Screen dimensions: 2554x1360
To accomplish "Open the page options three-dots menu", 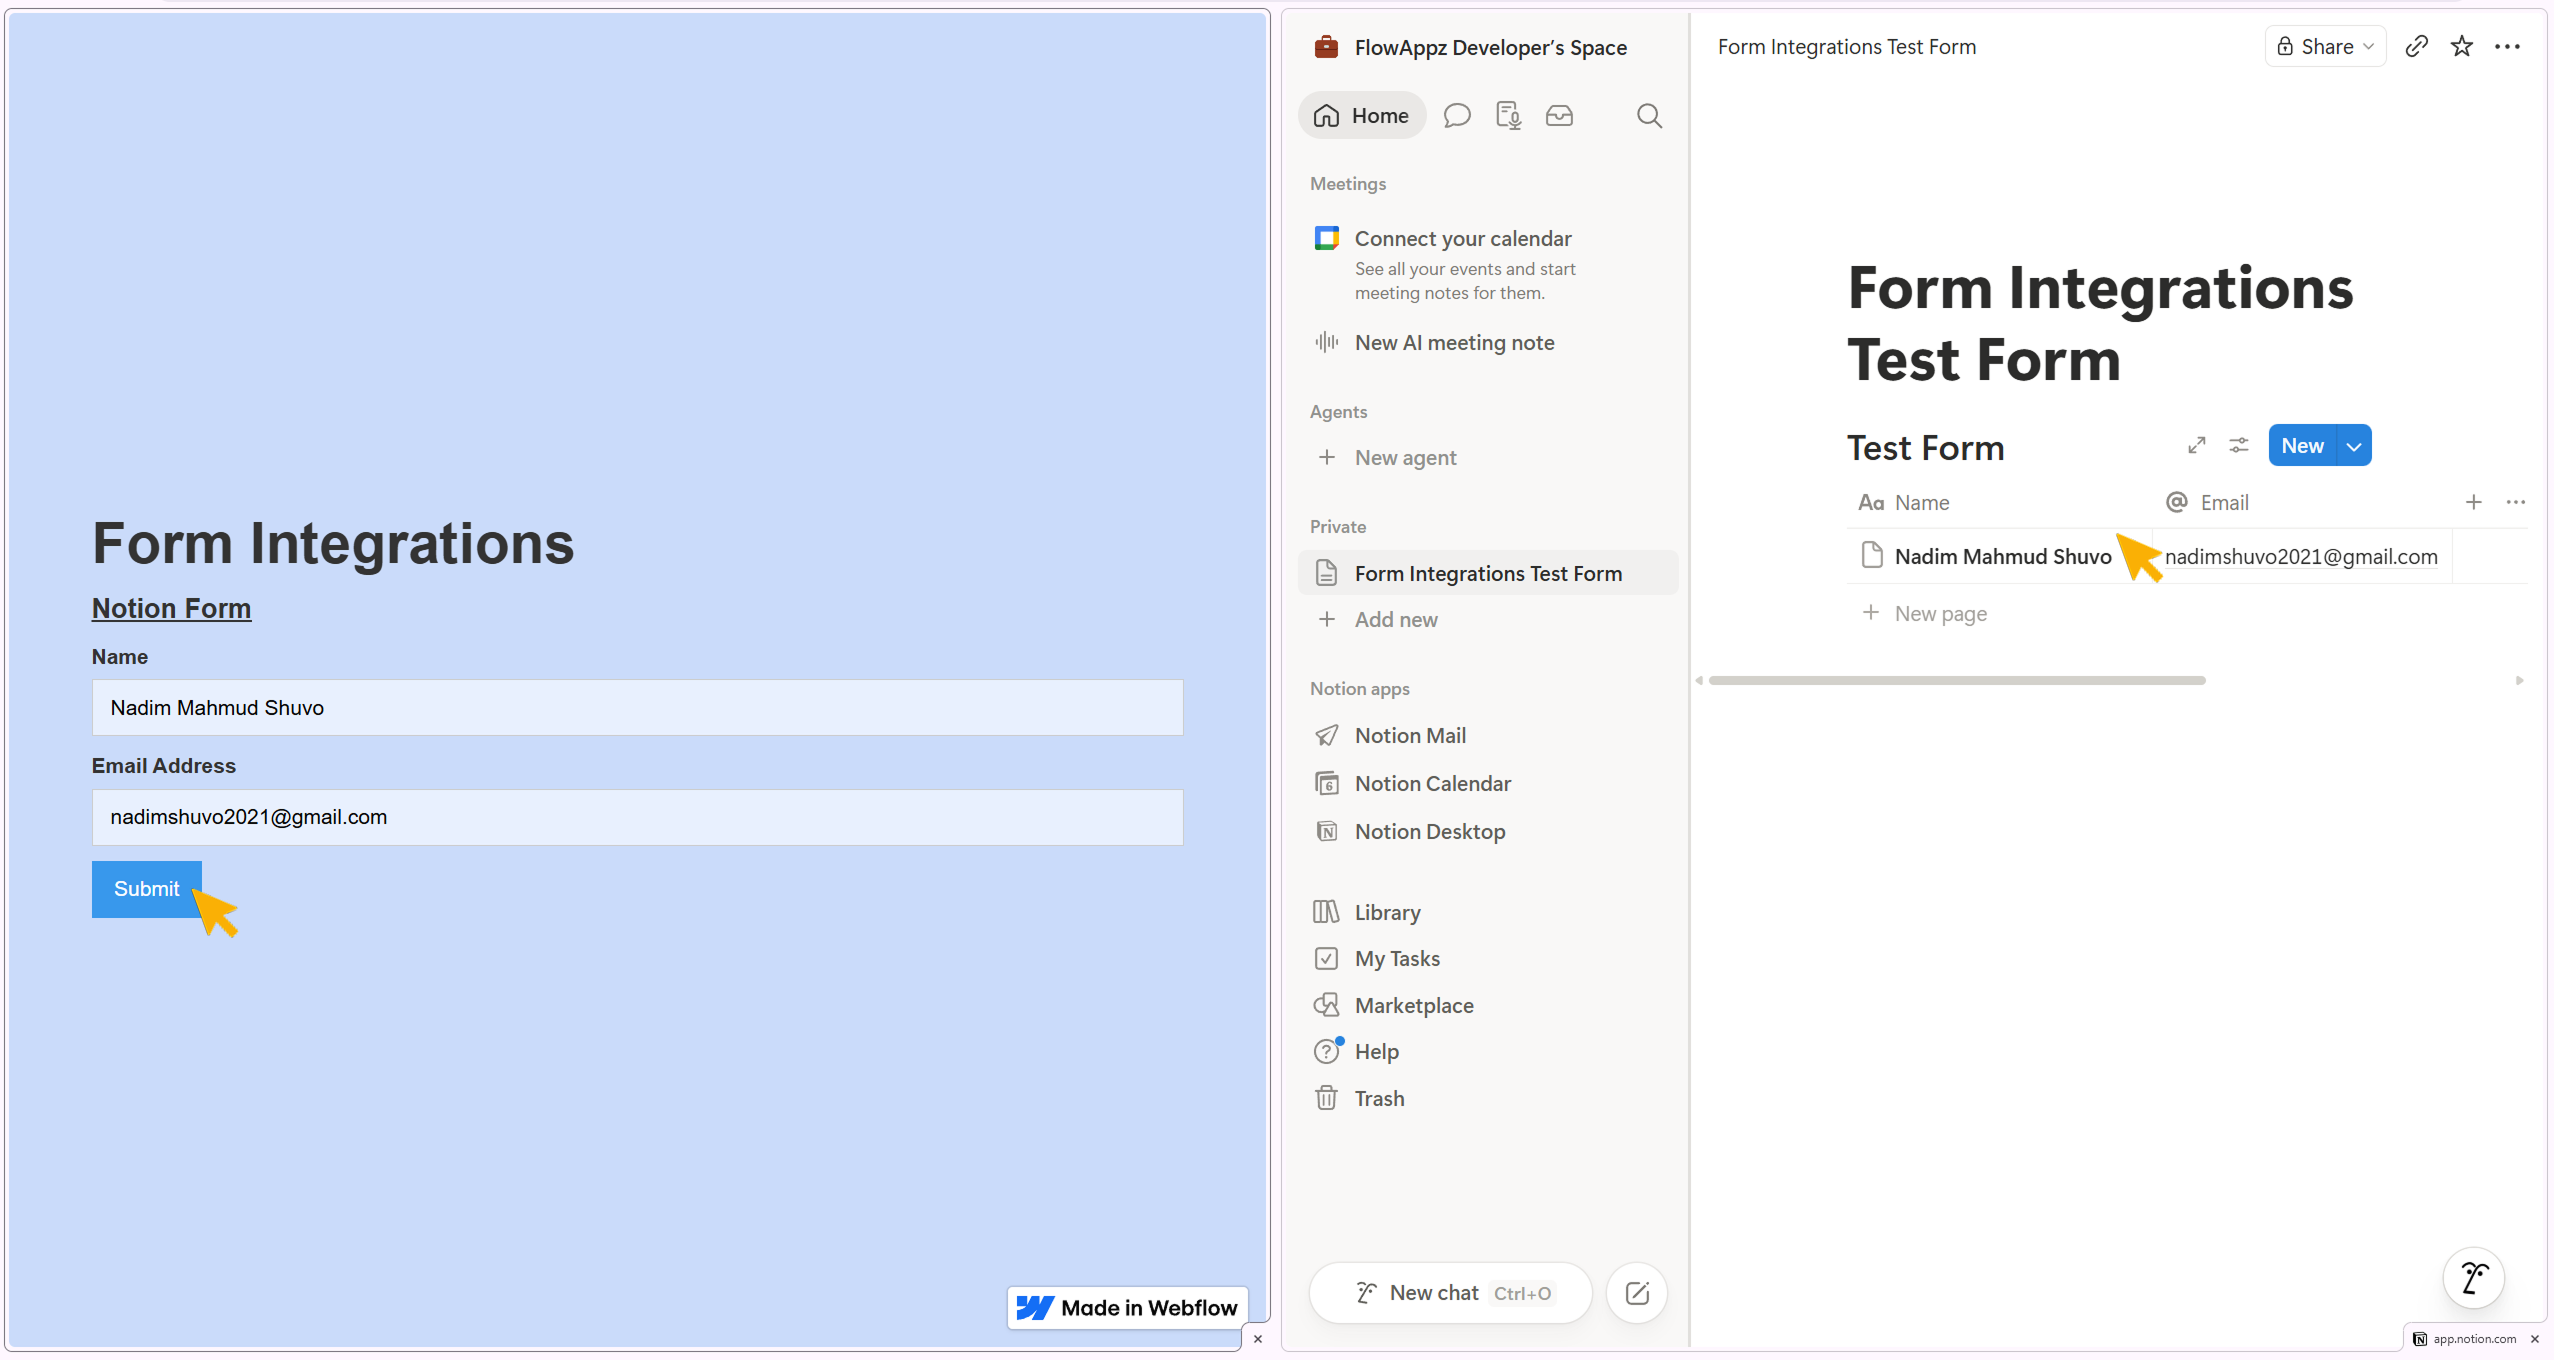I will (x=2507, y=47).
